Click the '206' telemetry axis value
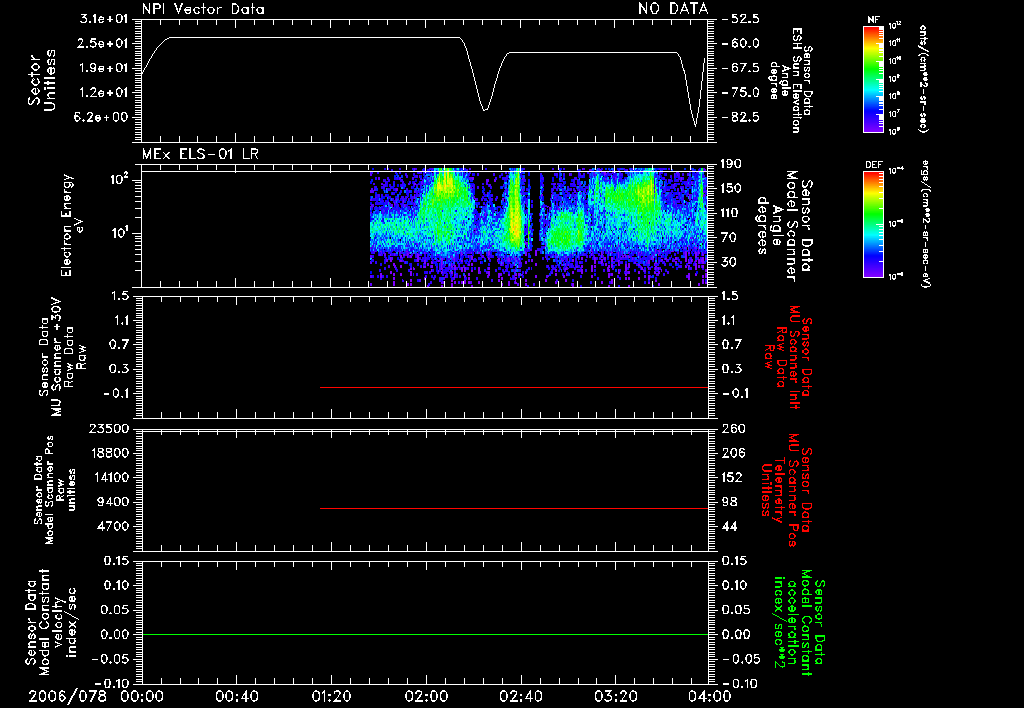 (x=732, y=453)
